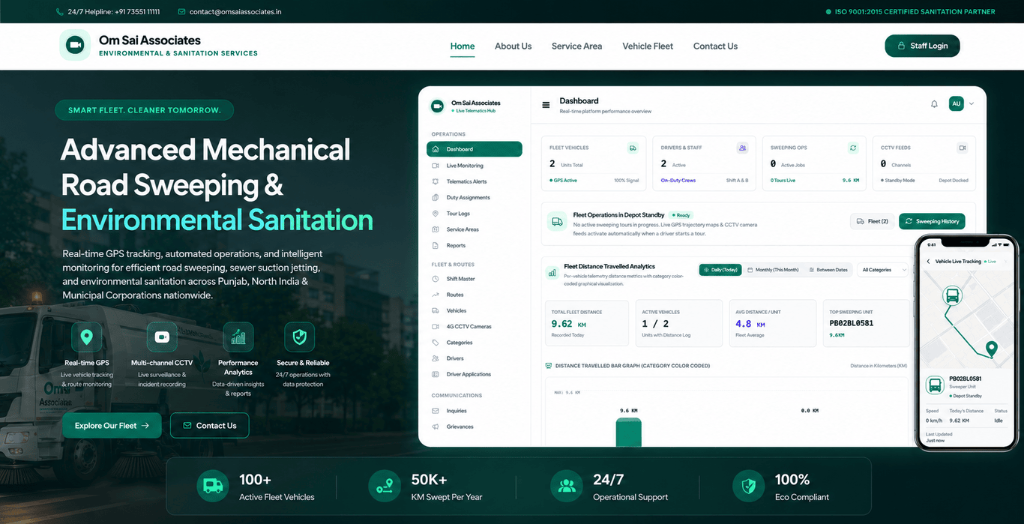Click the people icon for 24/7 Operational Support
The height and width of the screenshot is (524, 1024).
(x=566, y=486)
